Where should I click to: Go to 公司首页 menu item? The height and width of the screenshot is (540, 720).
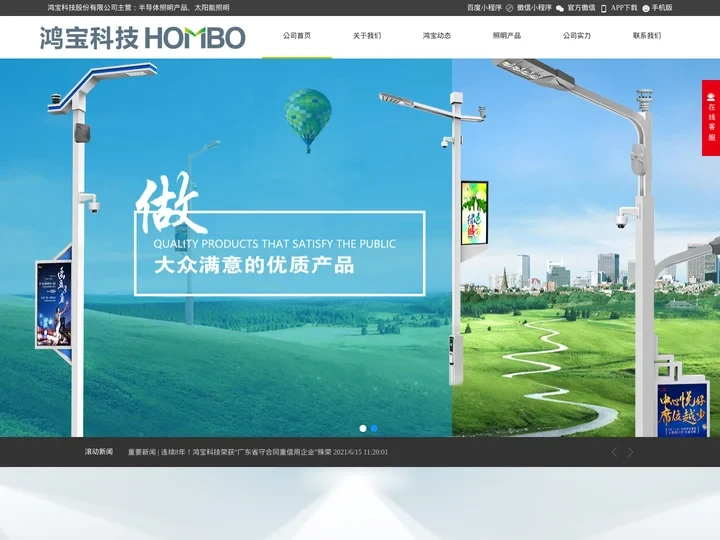click(x=297, y=36)
